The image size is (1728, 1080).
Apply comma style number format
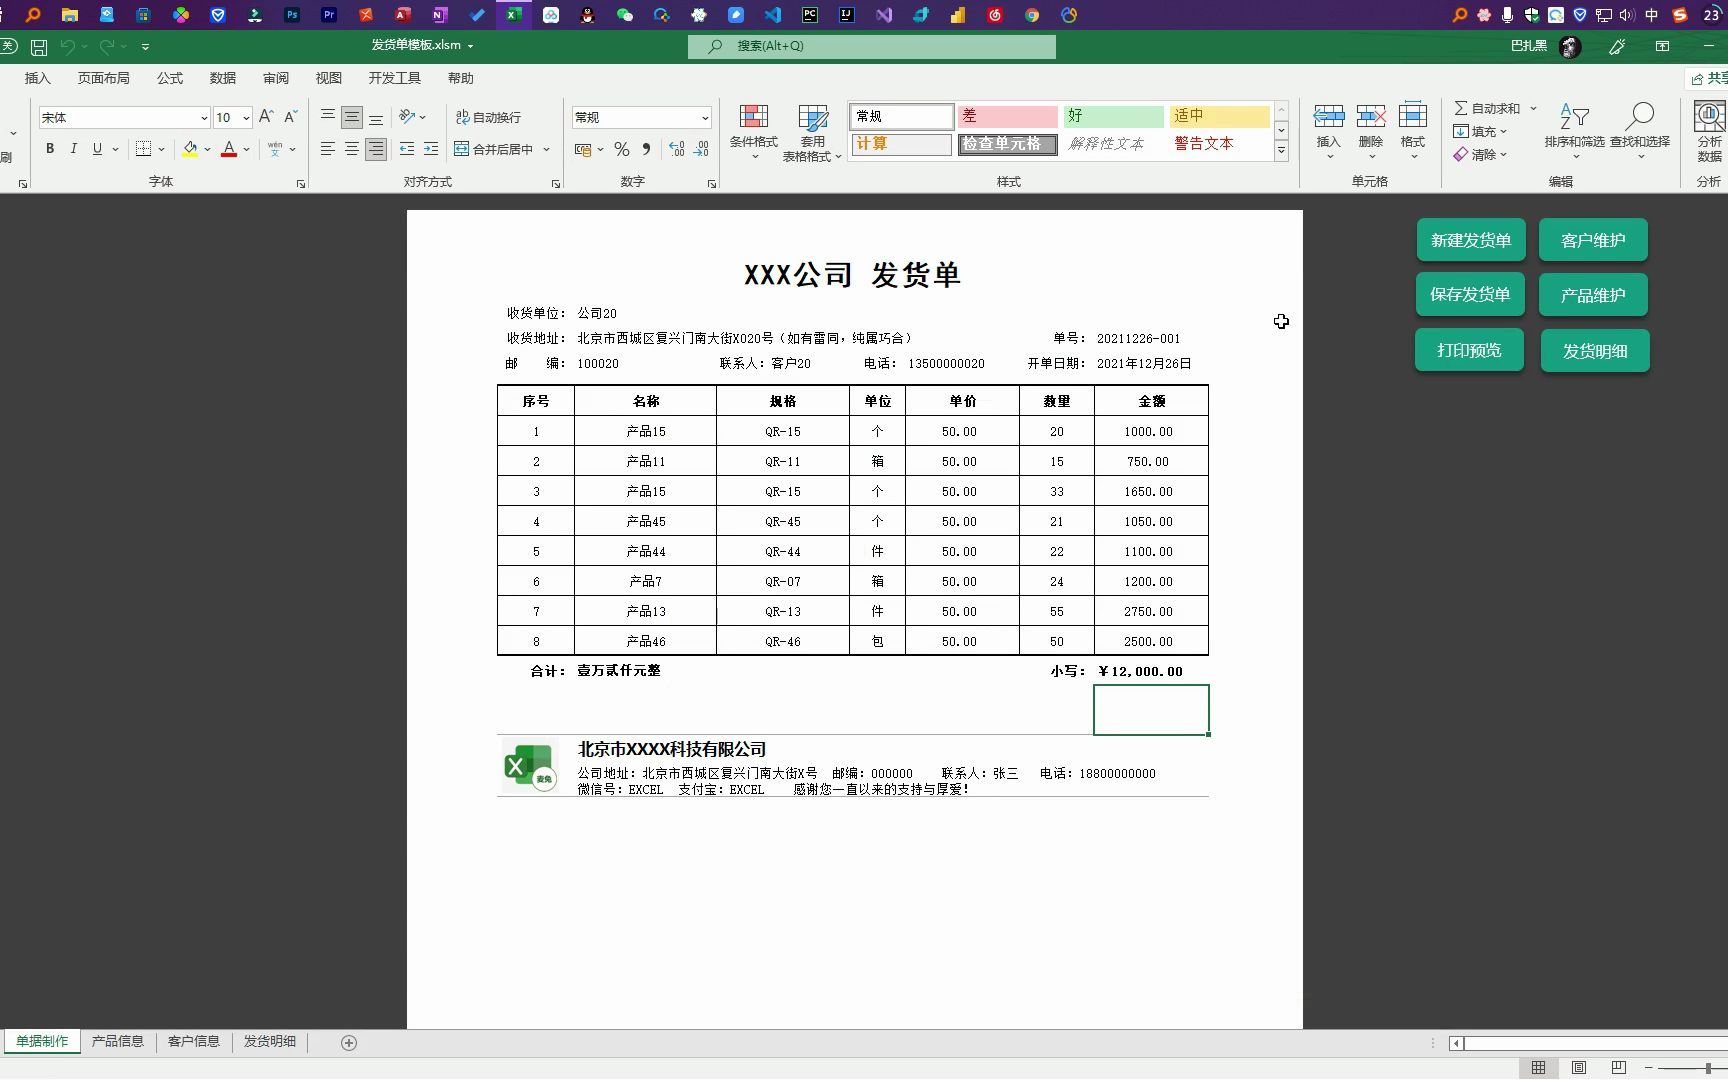pos(646,149)
